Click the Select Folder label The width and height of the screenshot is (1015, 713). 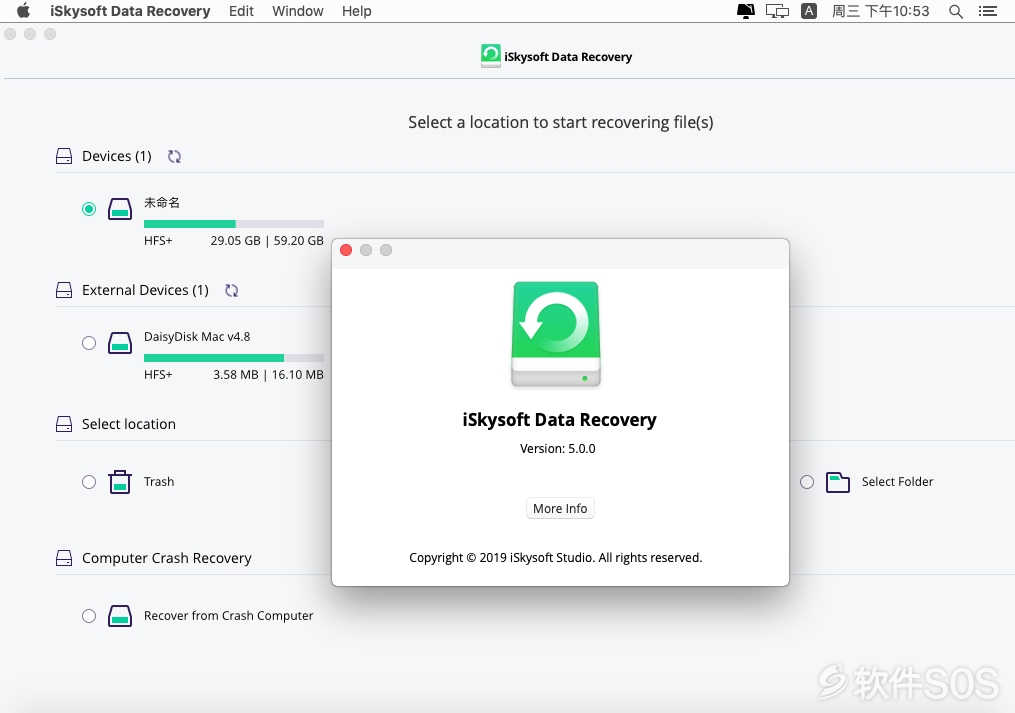(x=897, y=482)
